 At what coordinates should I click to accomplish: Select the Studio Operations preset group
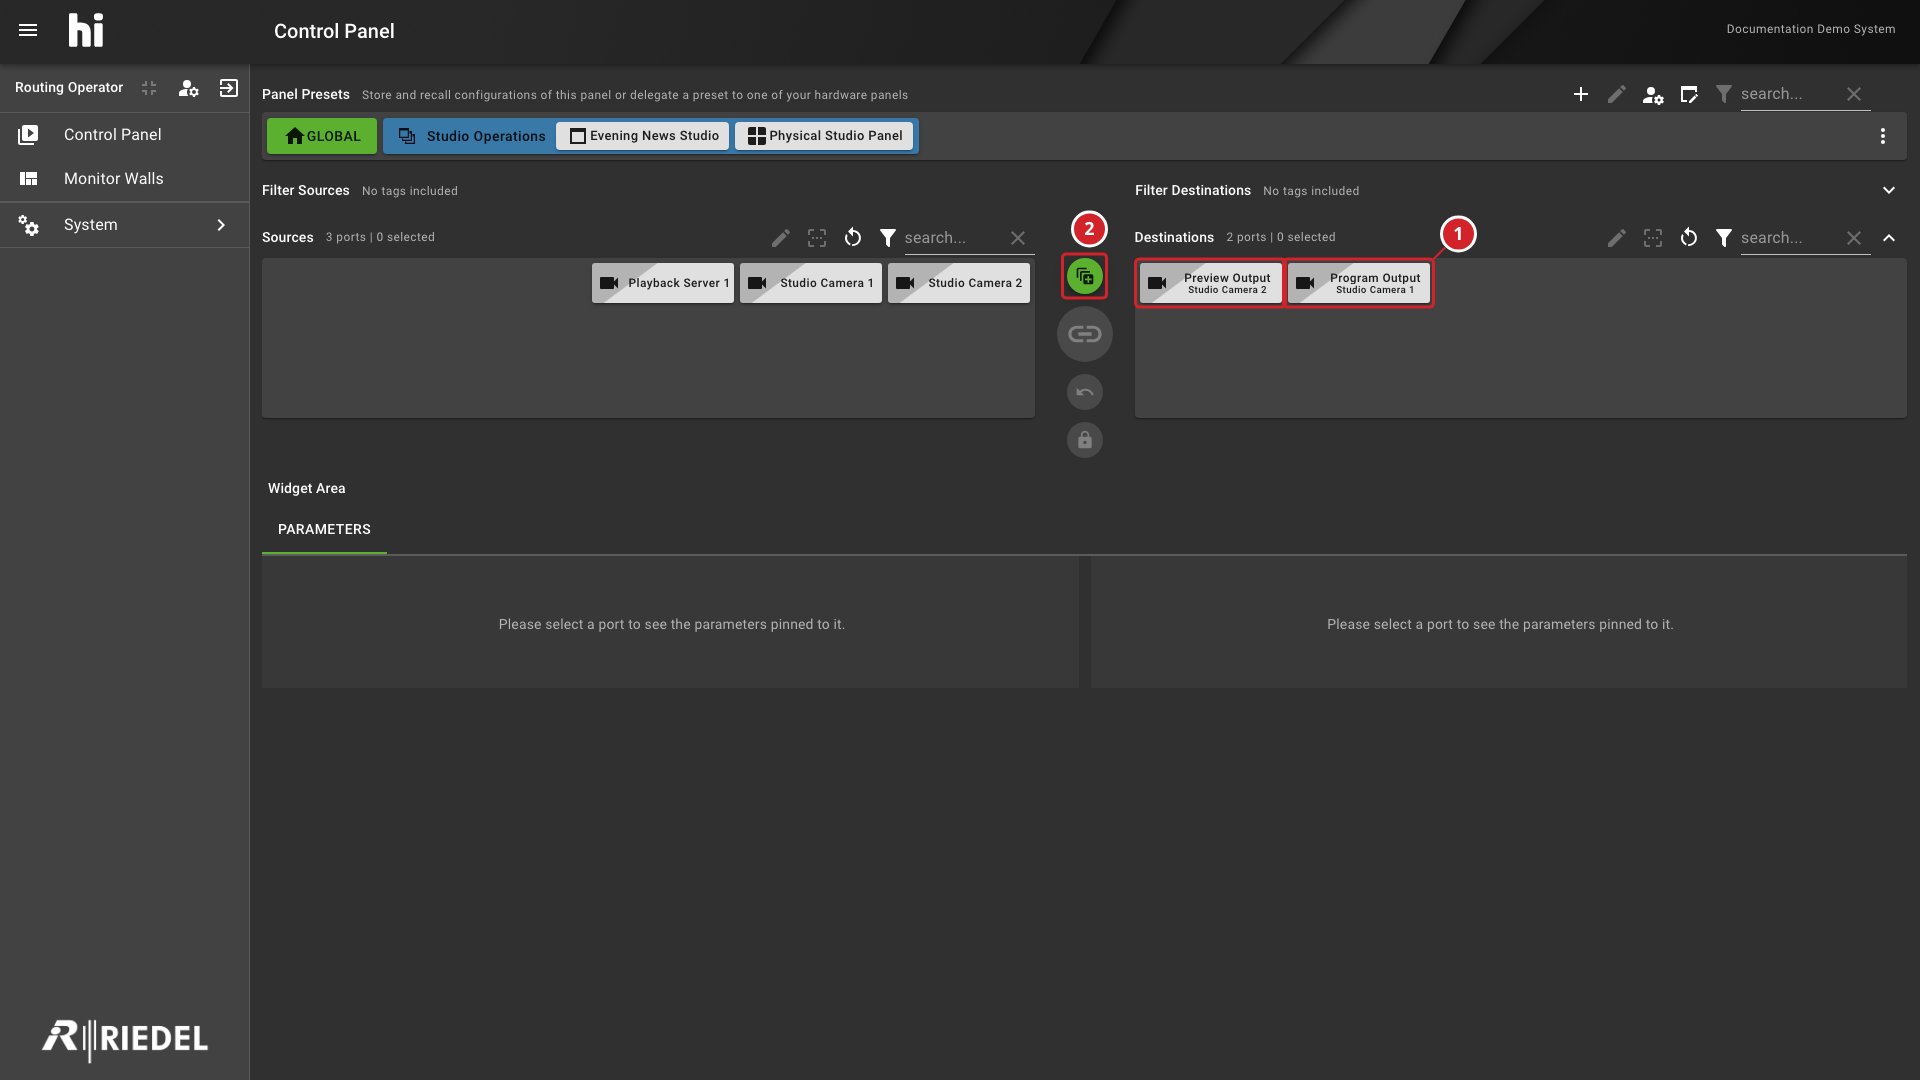[x=471, y=136]
